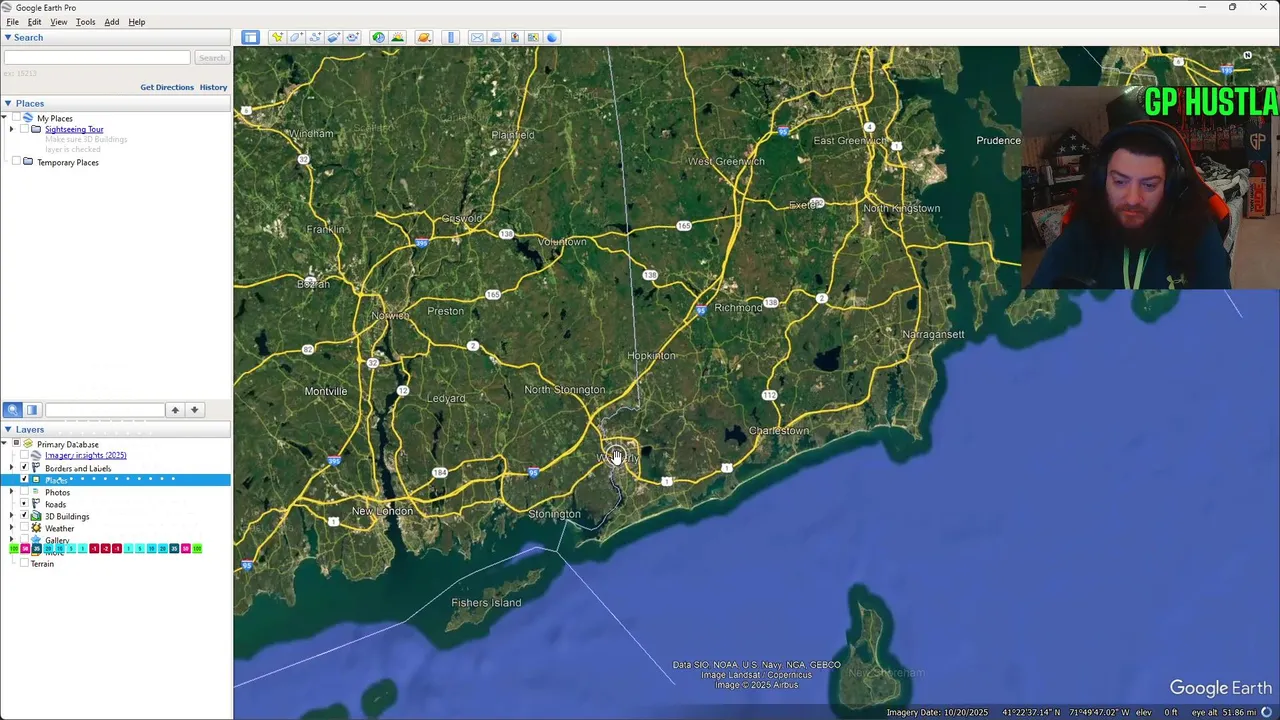Screen dimensions: 1280x720
Task: Show historical imagery clock tool
Action: 378,37
